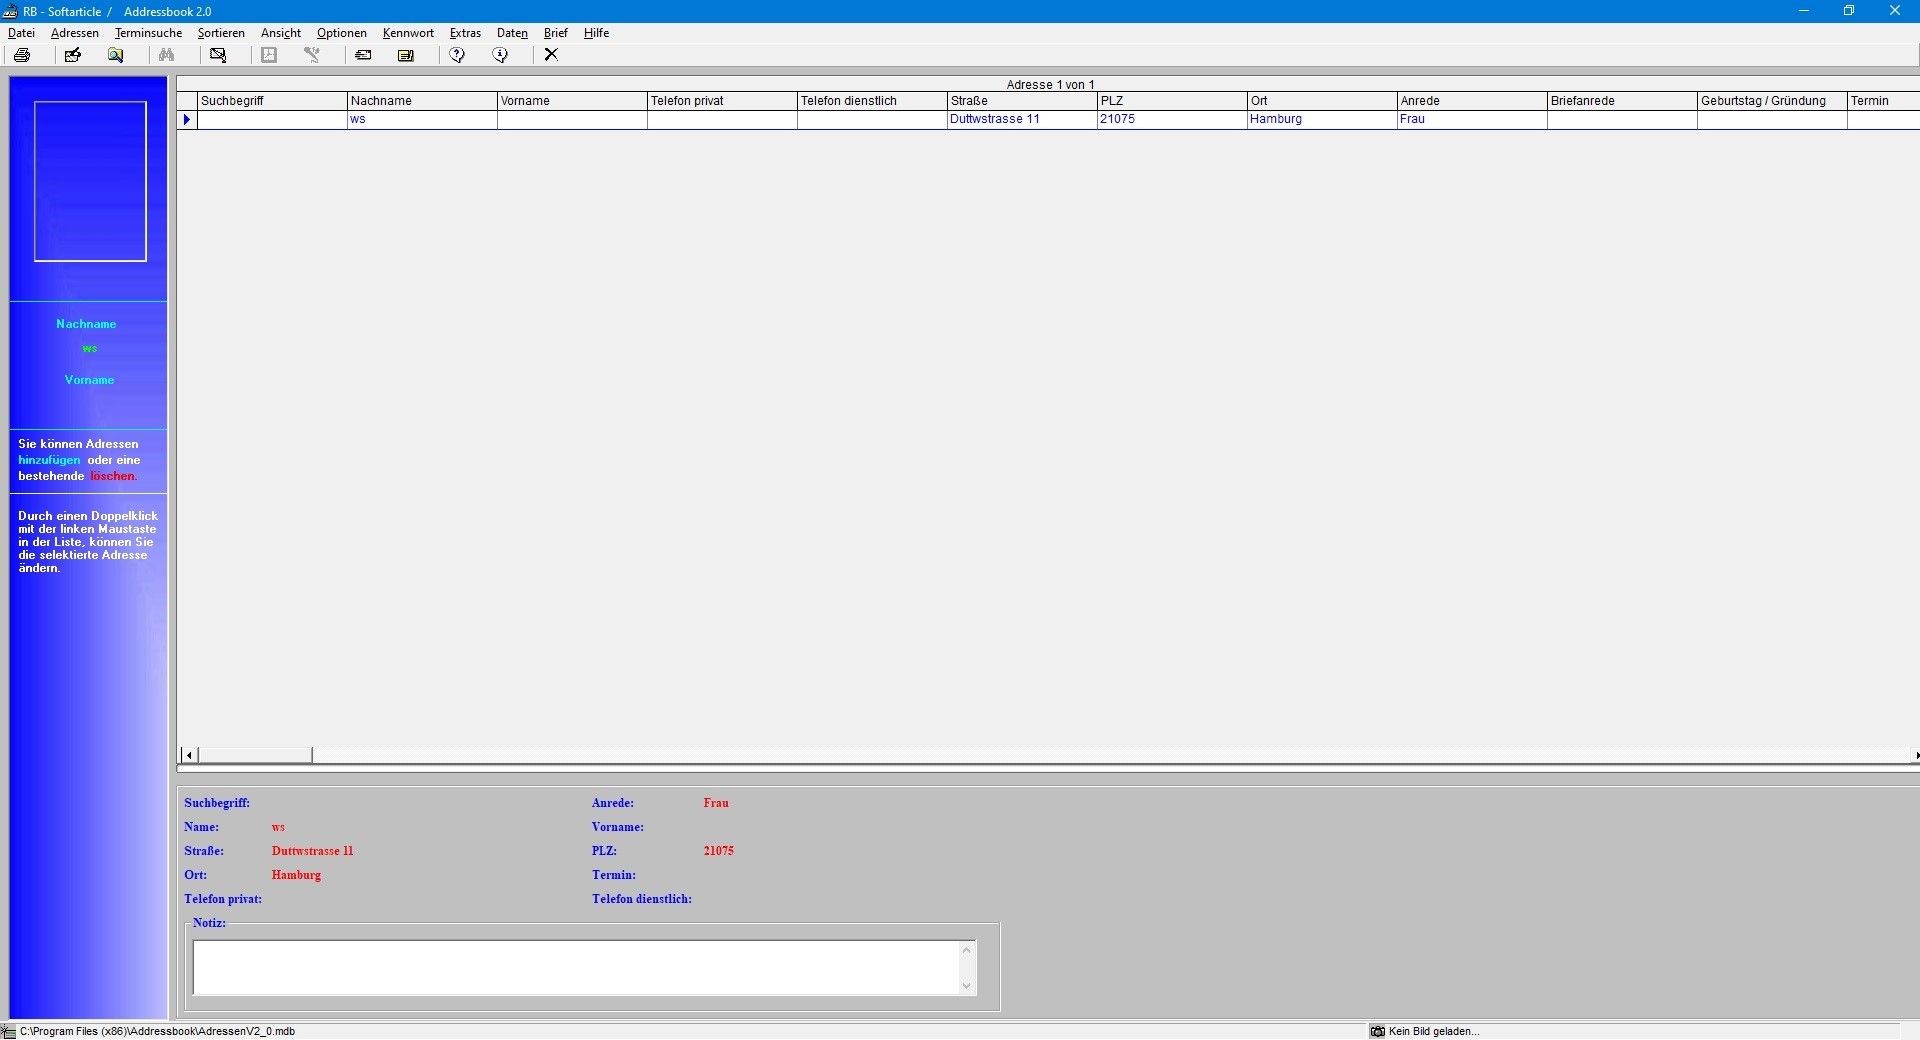
Task: Open the Sortieren menu
Action: (221, 33)
